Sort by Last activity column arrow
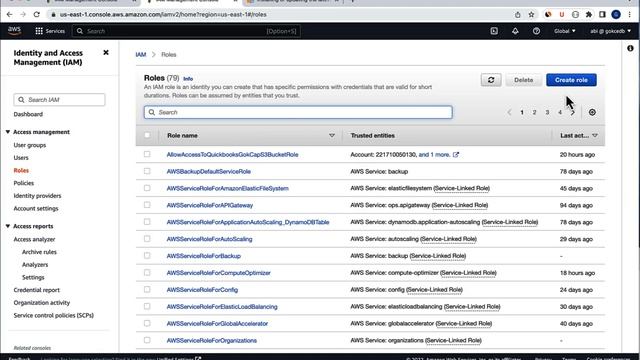The image size is (640, 360). pos(595,136)
